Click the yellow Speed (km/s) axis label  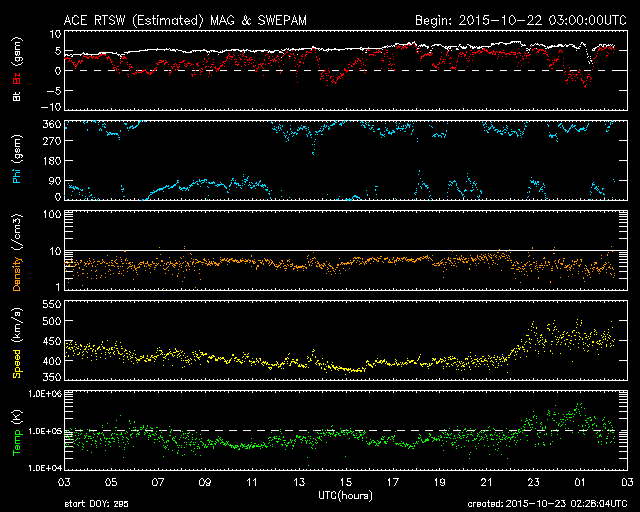(17, 342)
